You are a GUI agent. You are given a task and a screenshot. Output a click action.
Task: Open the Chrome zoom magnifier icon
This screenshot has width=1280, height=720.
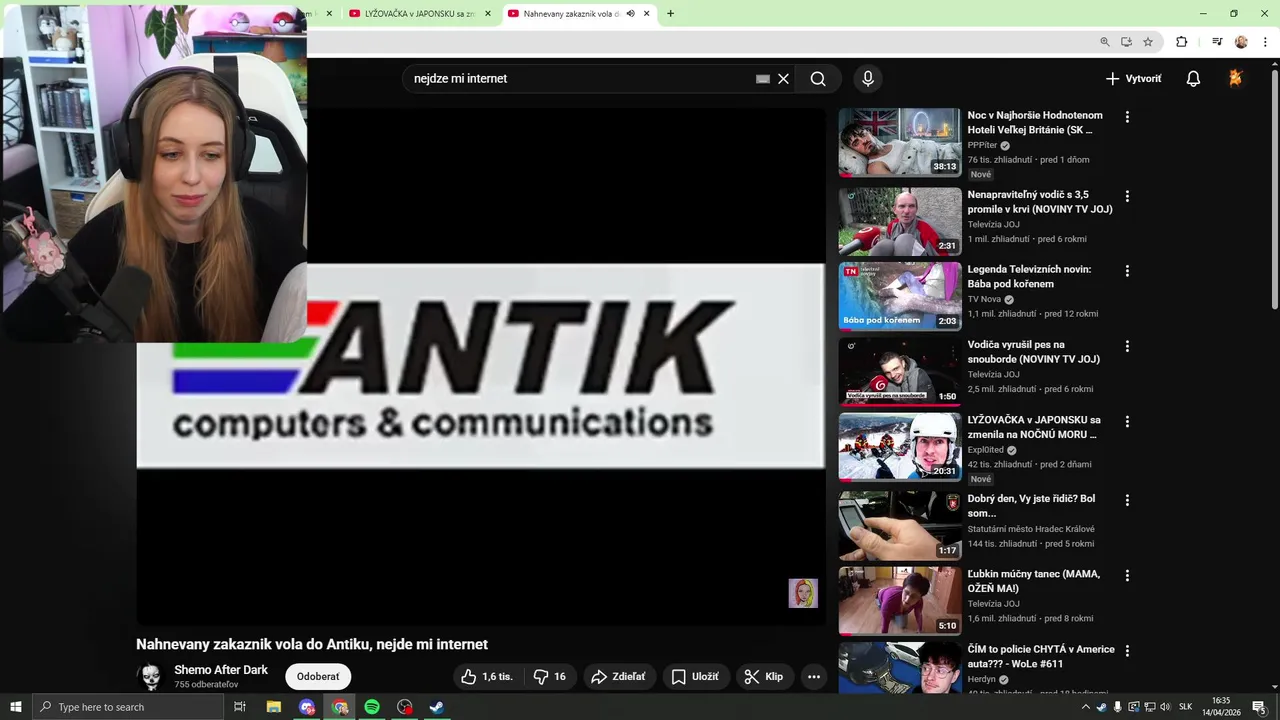click(x=1105, y=42)
